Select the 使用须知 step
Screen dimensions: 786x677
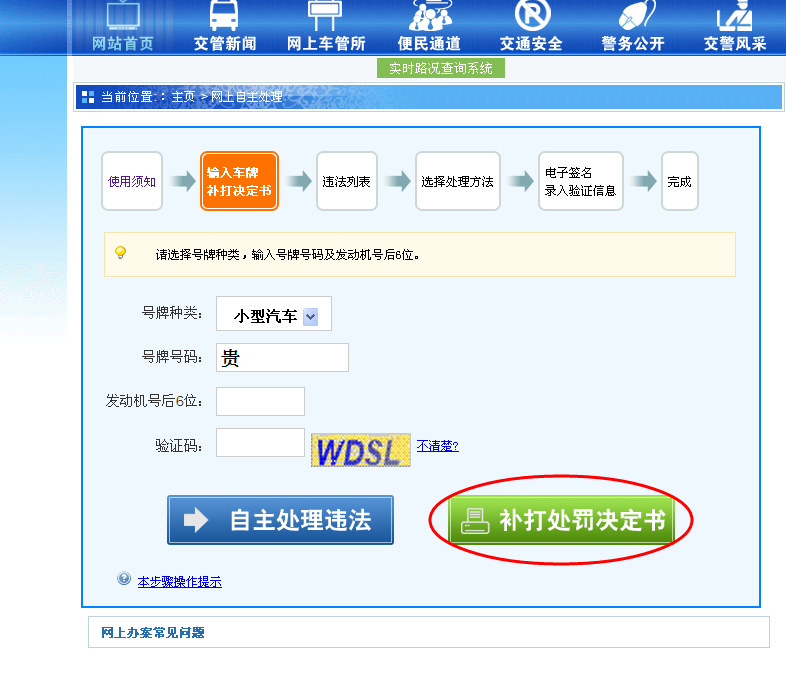[x=132, y=181]
